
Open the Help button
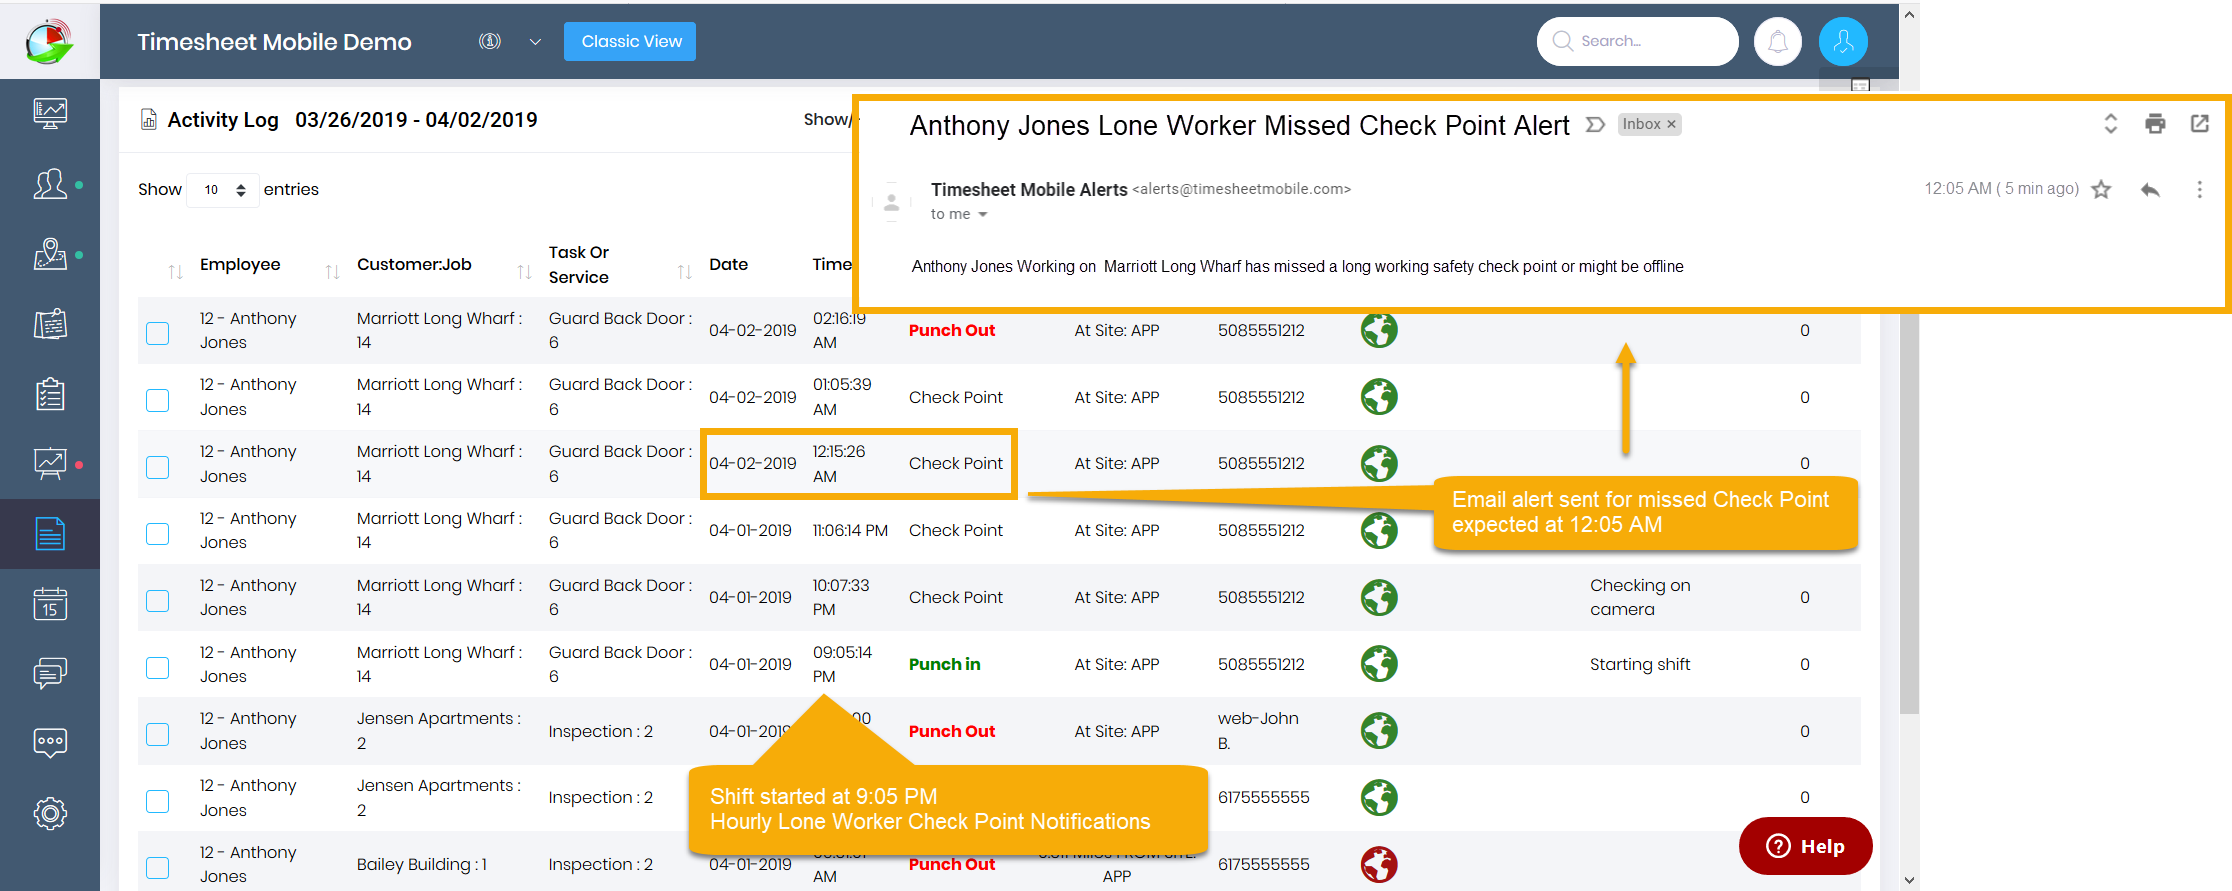[1805, 846]
